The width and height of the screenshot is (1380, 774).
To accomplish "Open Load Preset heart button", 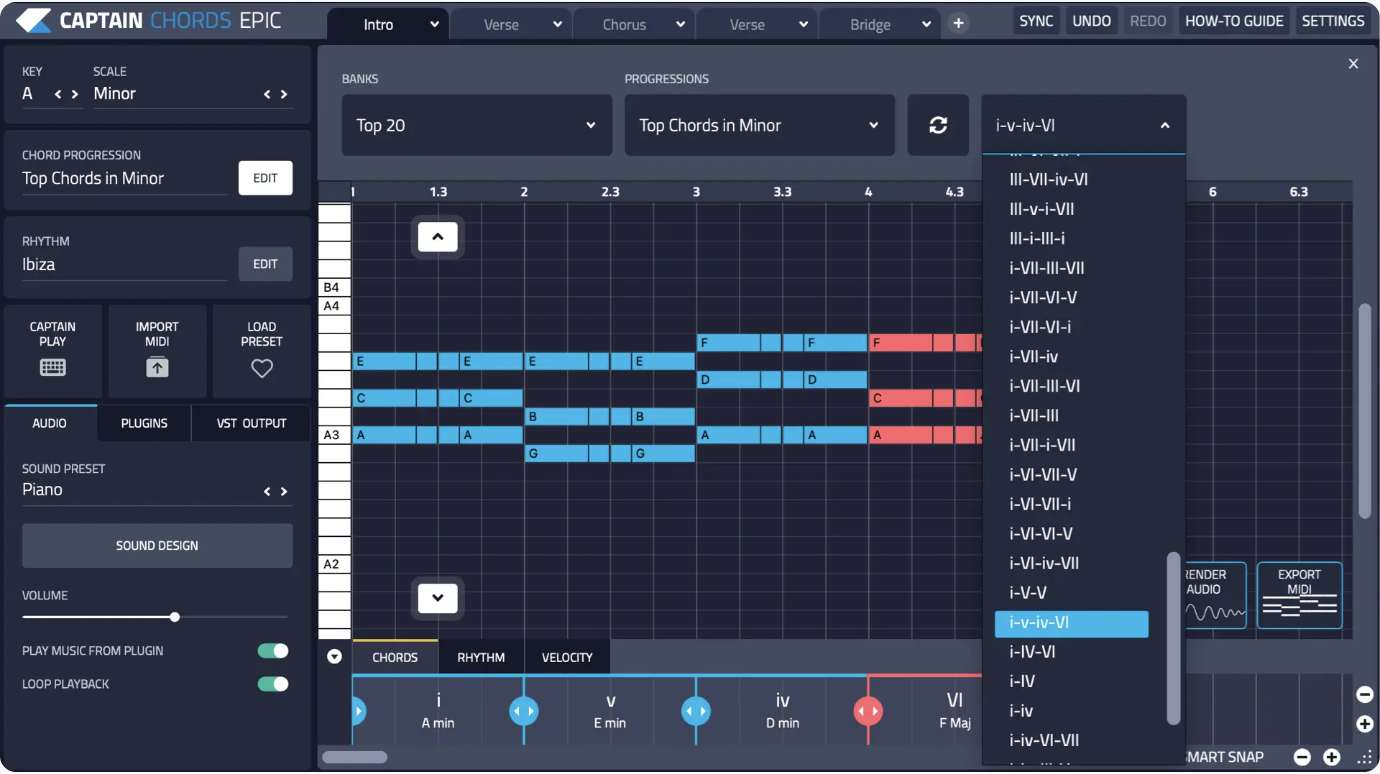I will pos(262,352).
